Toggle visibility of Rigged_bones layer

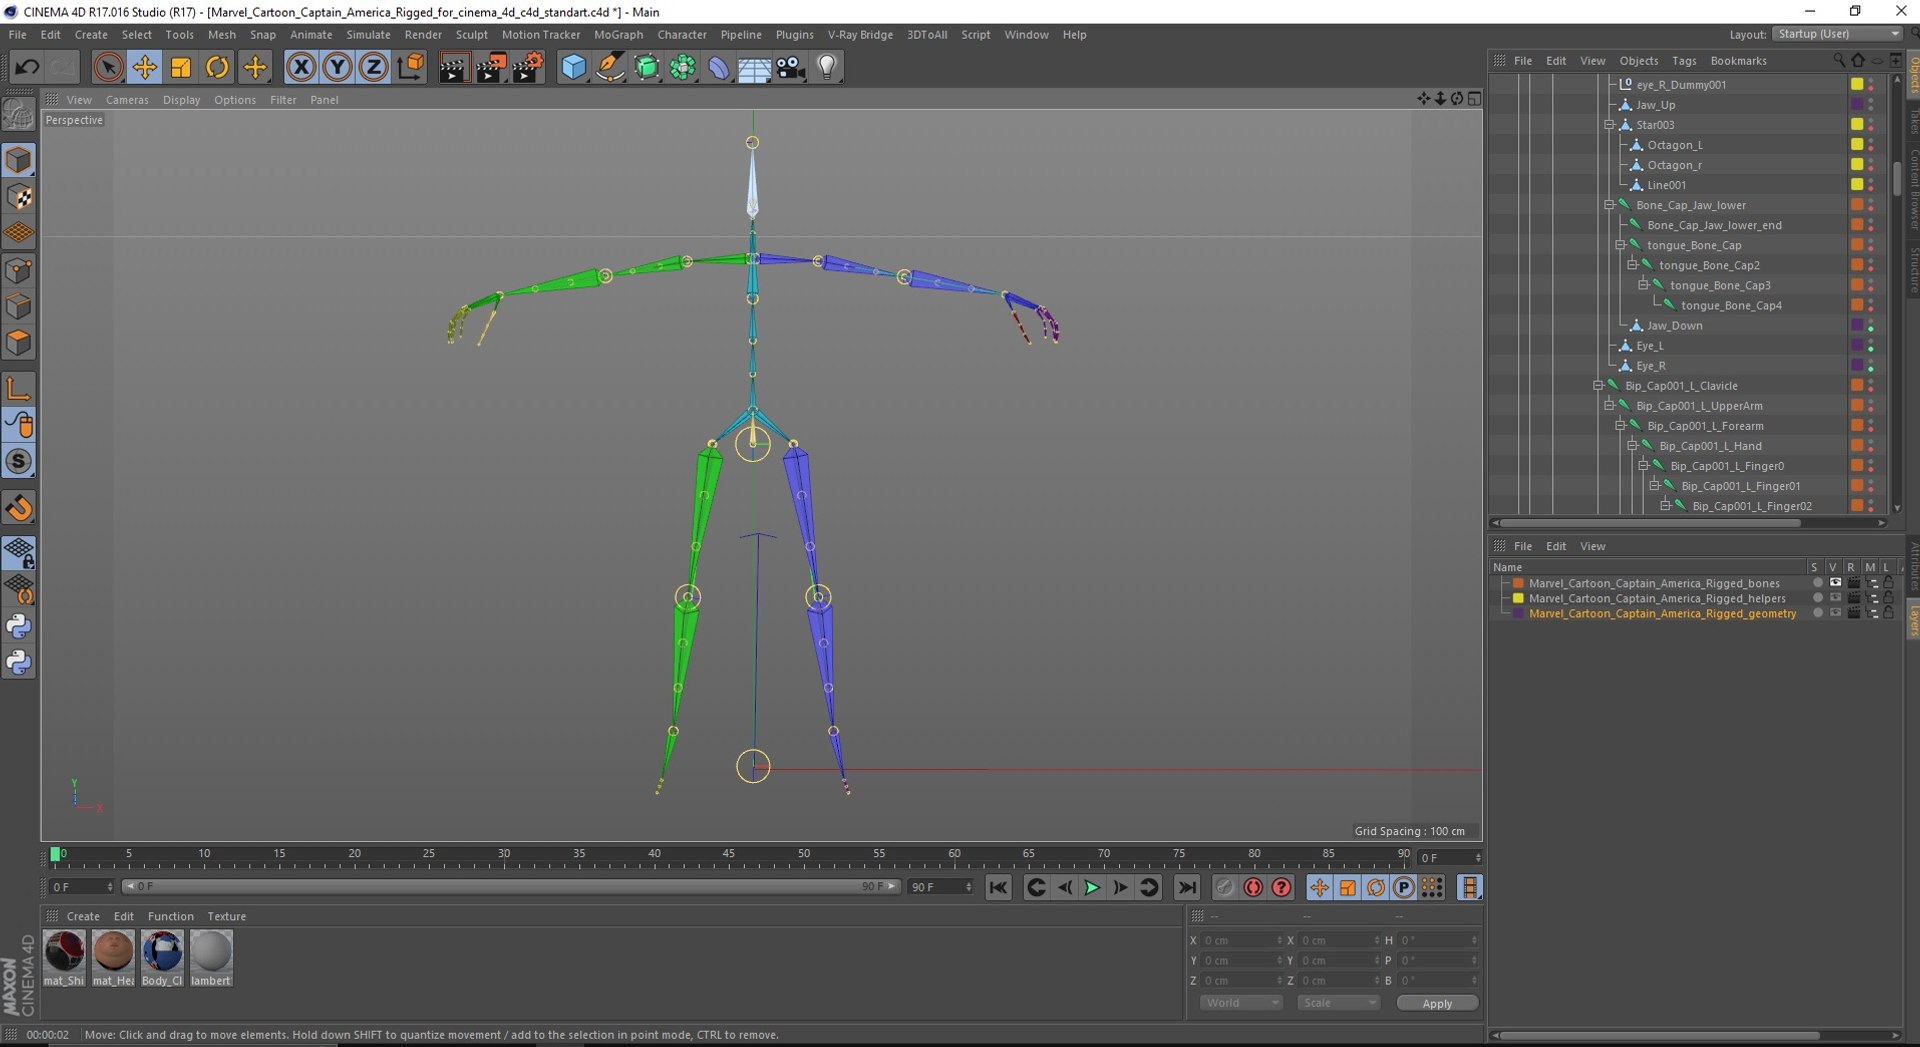tap(1835, 583)
